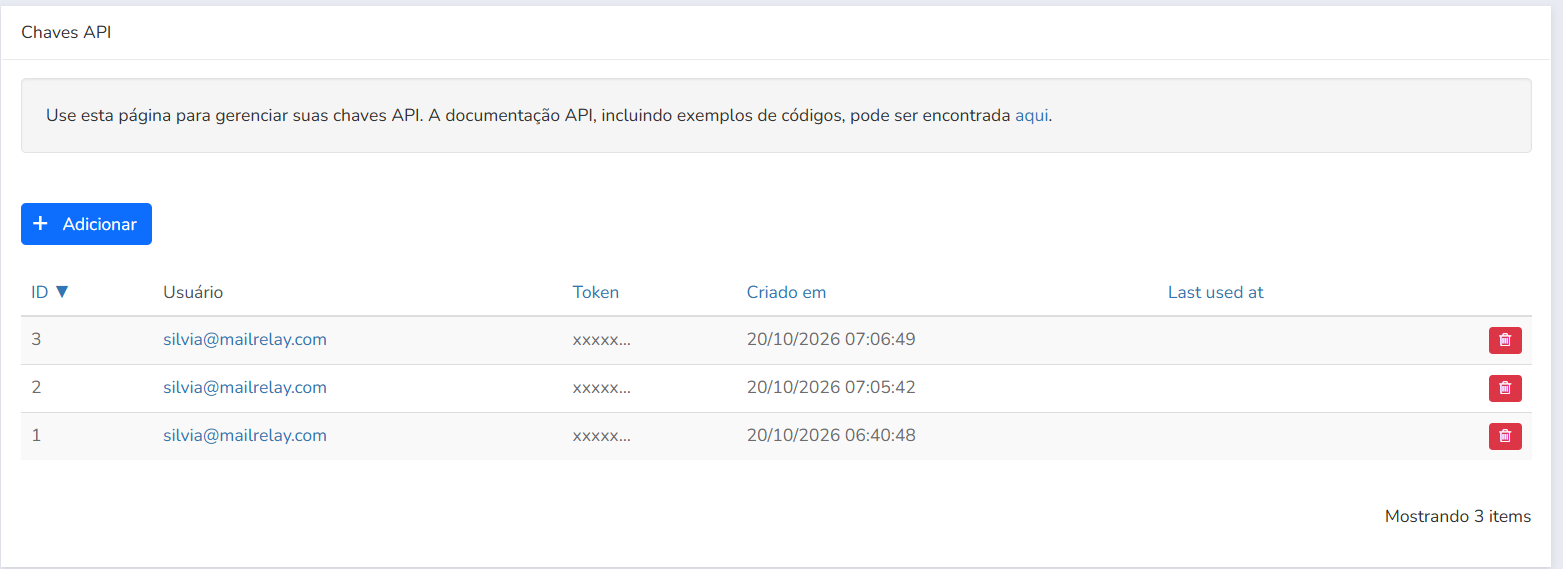
Task: Delete the API key with ID 1
Action: (1505, 436)
